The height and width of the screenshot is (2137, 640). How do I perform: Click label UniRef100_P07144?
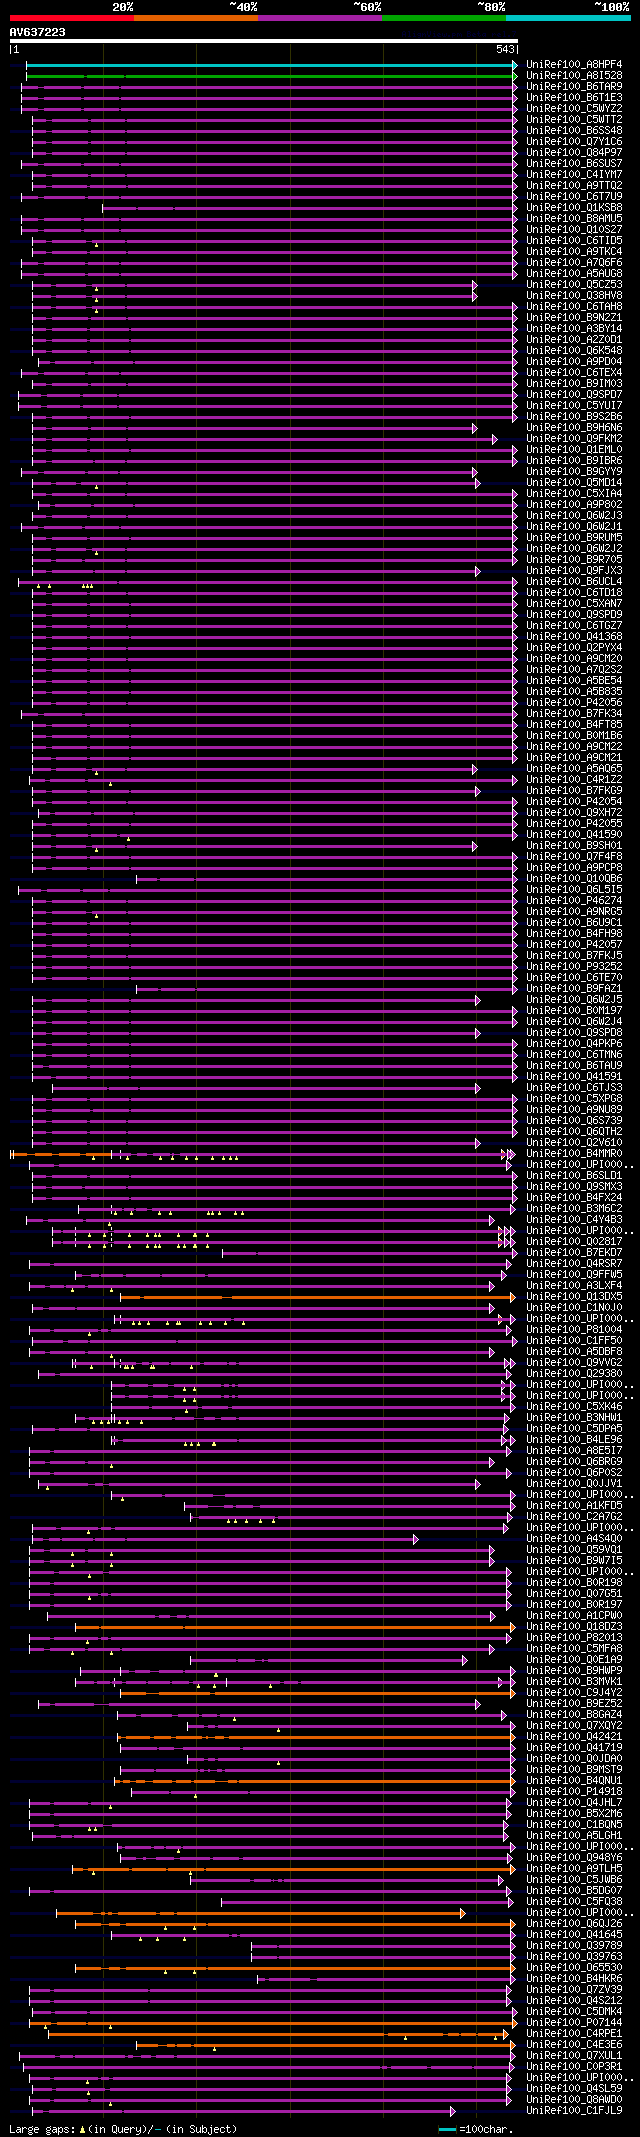point(574,2023)
